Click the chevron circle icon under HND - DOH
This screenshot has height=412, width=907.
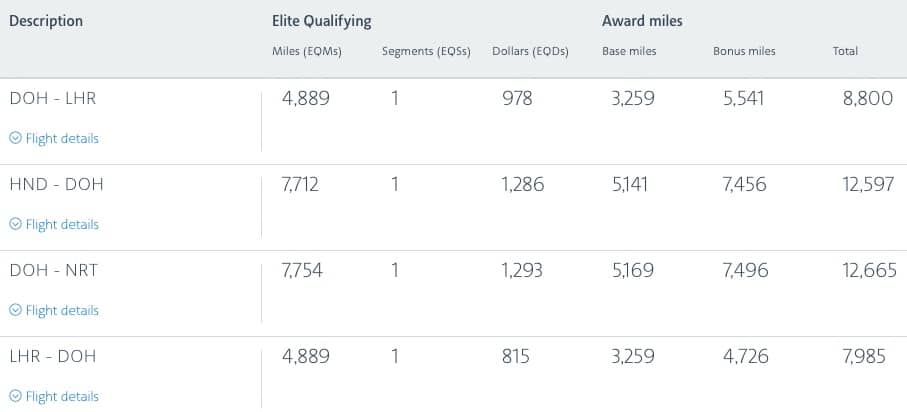pyautogui.click(x=16, y=224)
